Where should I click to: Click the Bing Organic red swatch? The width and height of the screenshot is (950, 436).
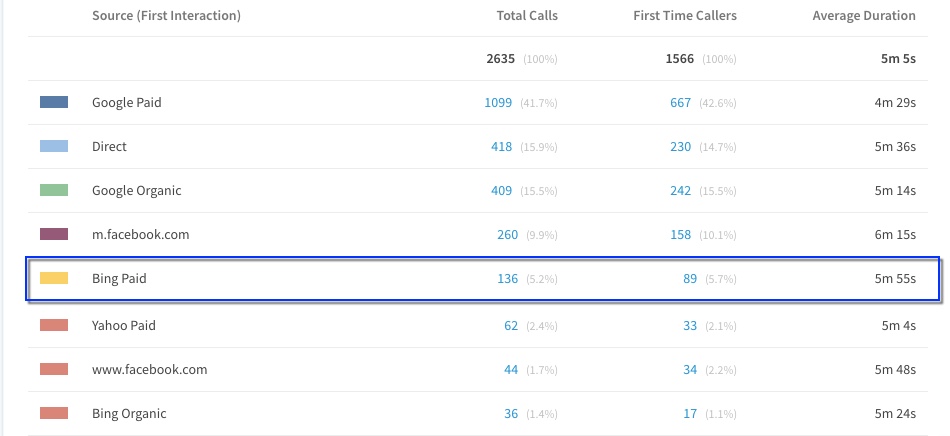coord(54,413)
